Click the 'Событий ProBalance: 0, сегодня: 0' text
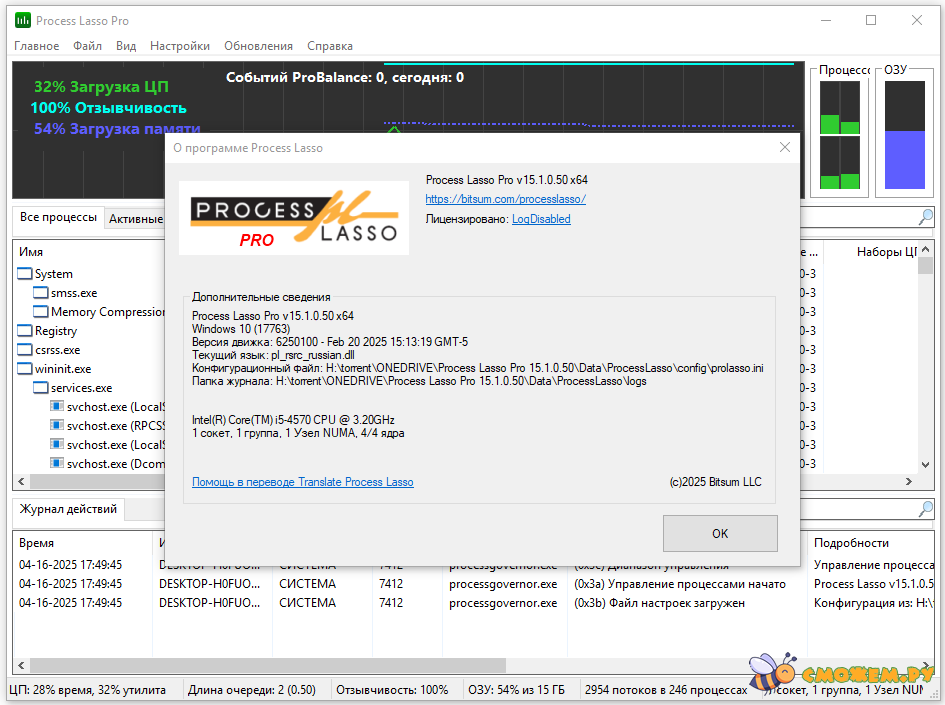945x705 pixels. (x=345, y=77)
